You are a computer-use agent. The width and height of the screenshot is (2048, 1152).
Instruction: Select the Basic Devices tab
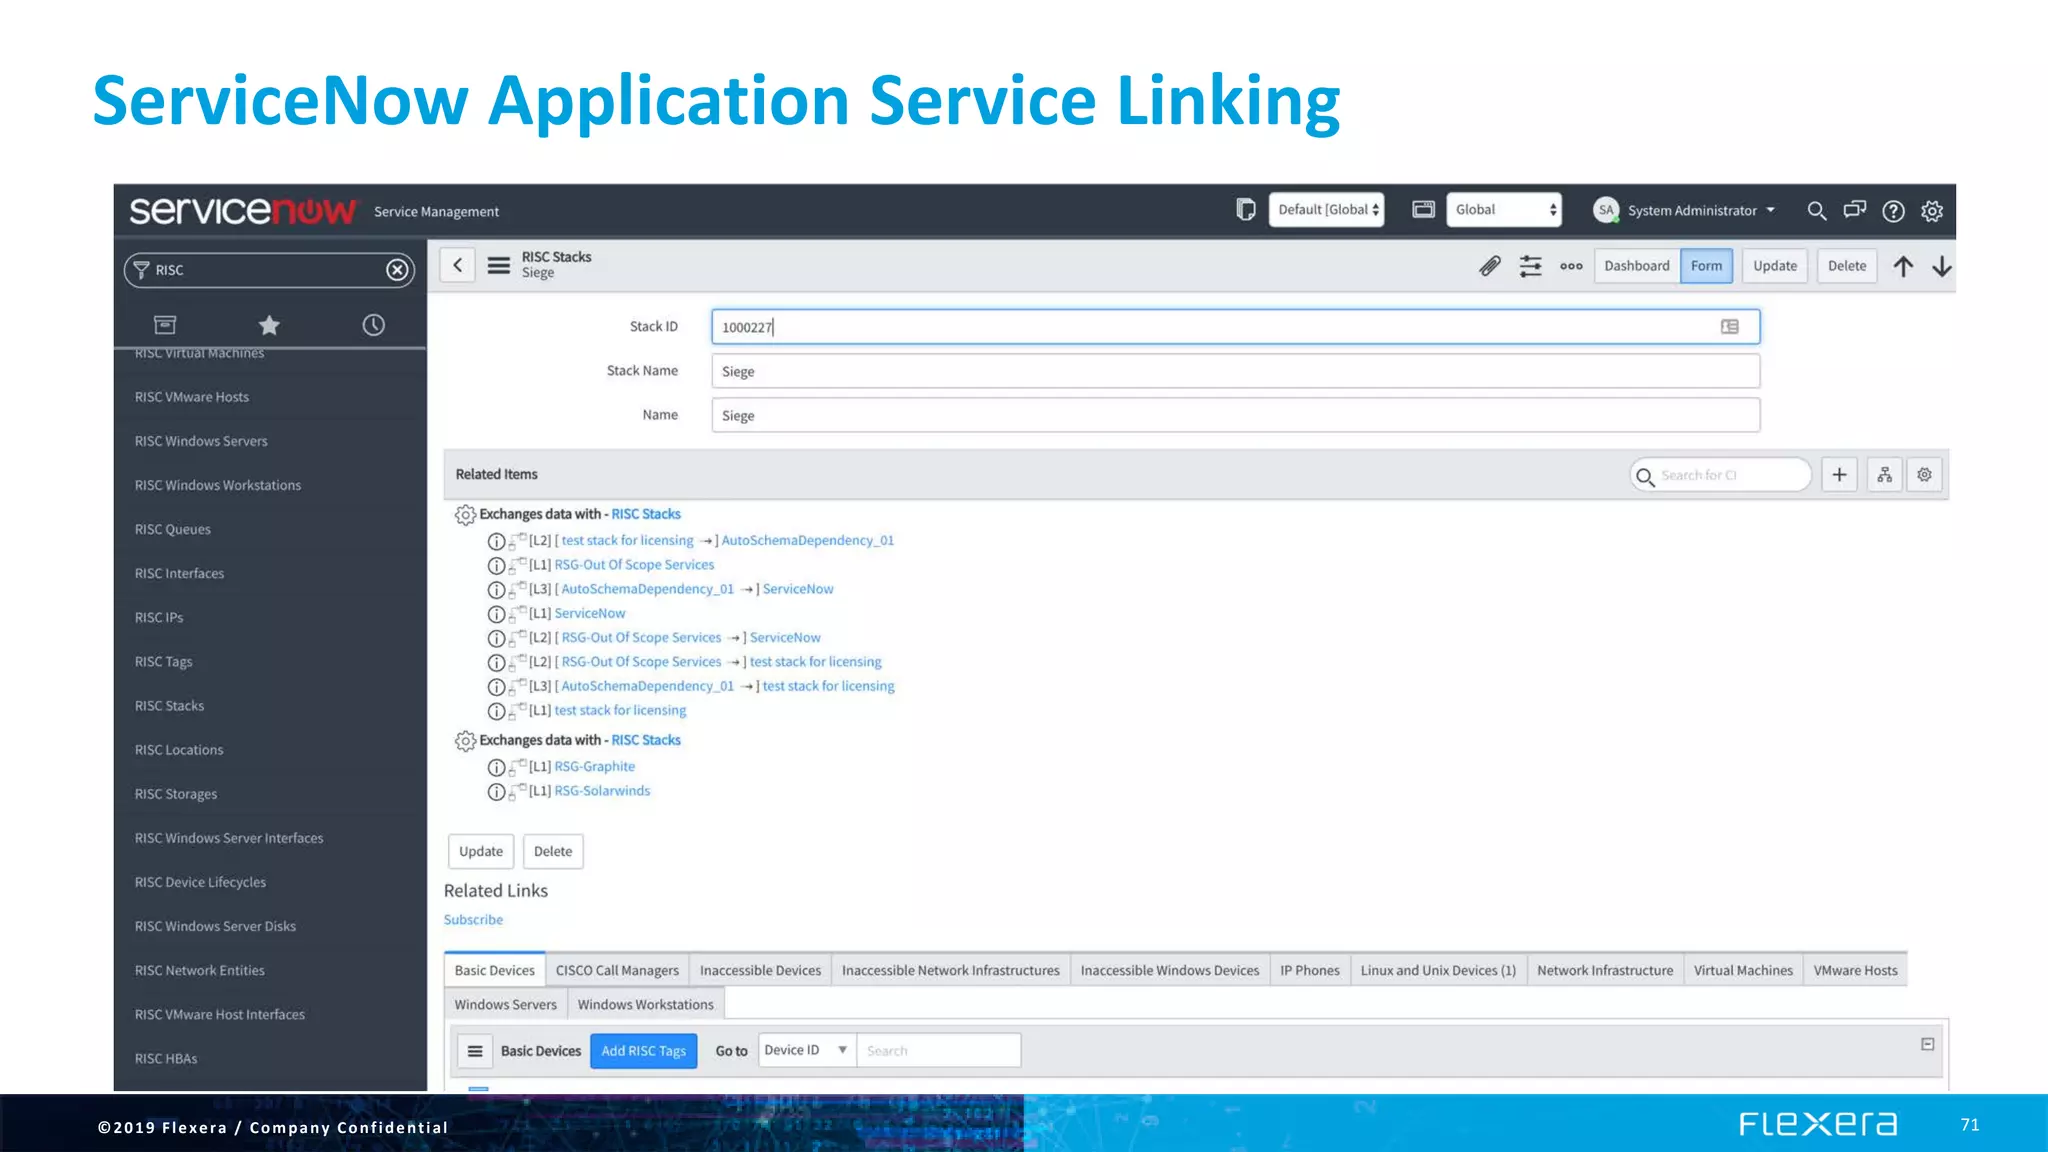(495, 970)
